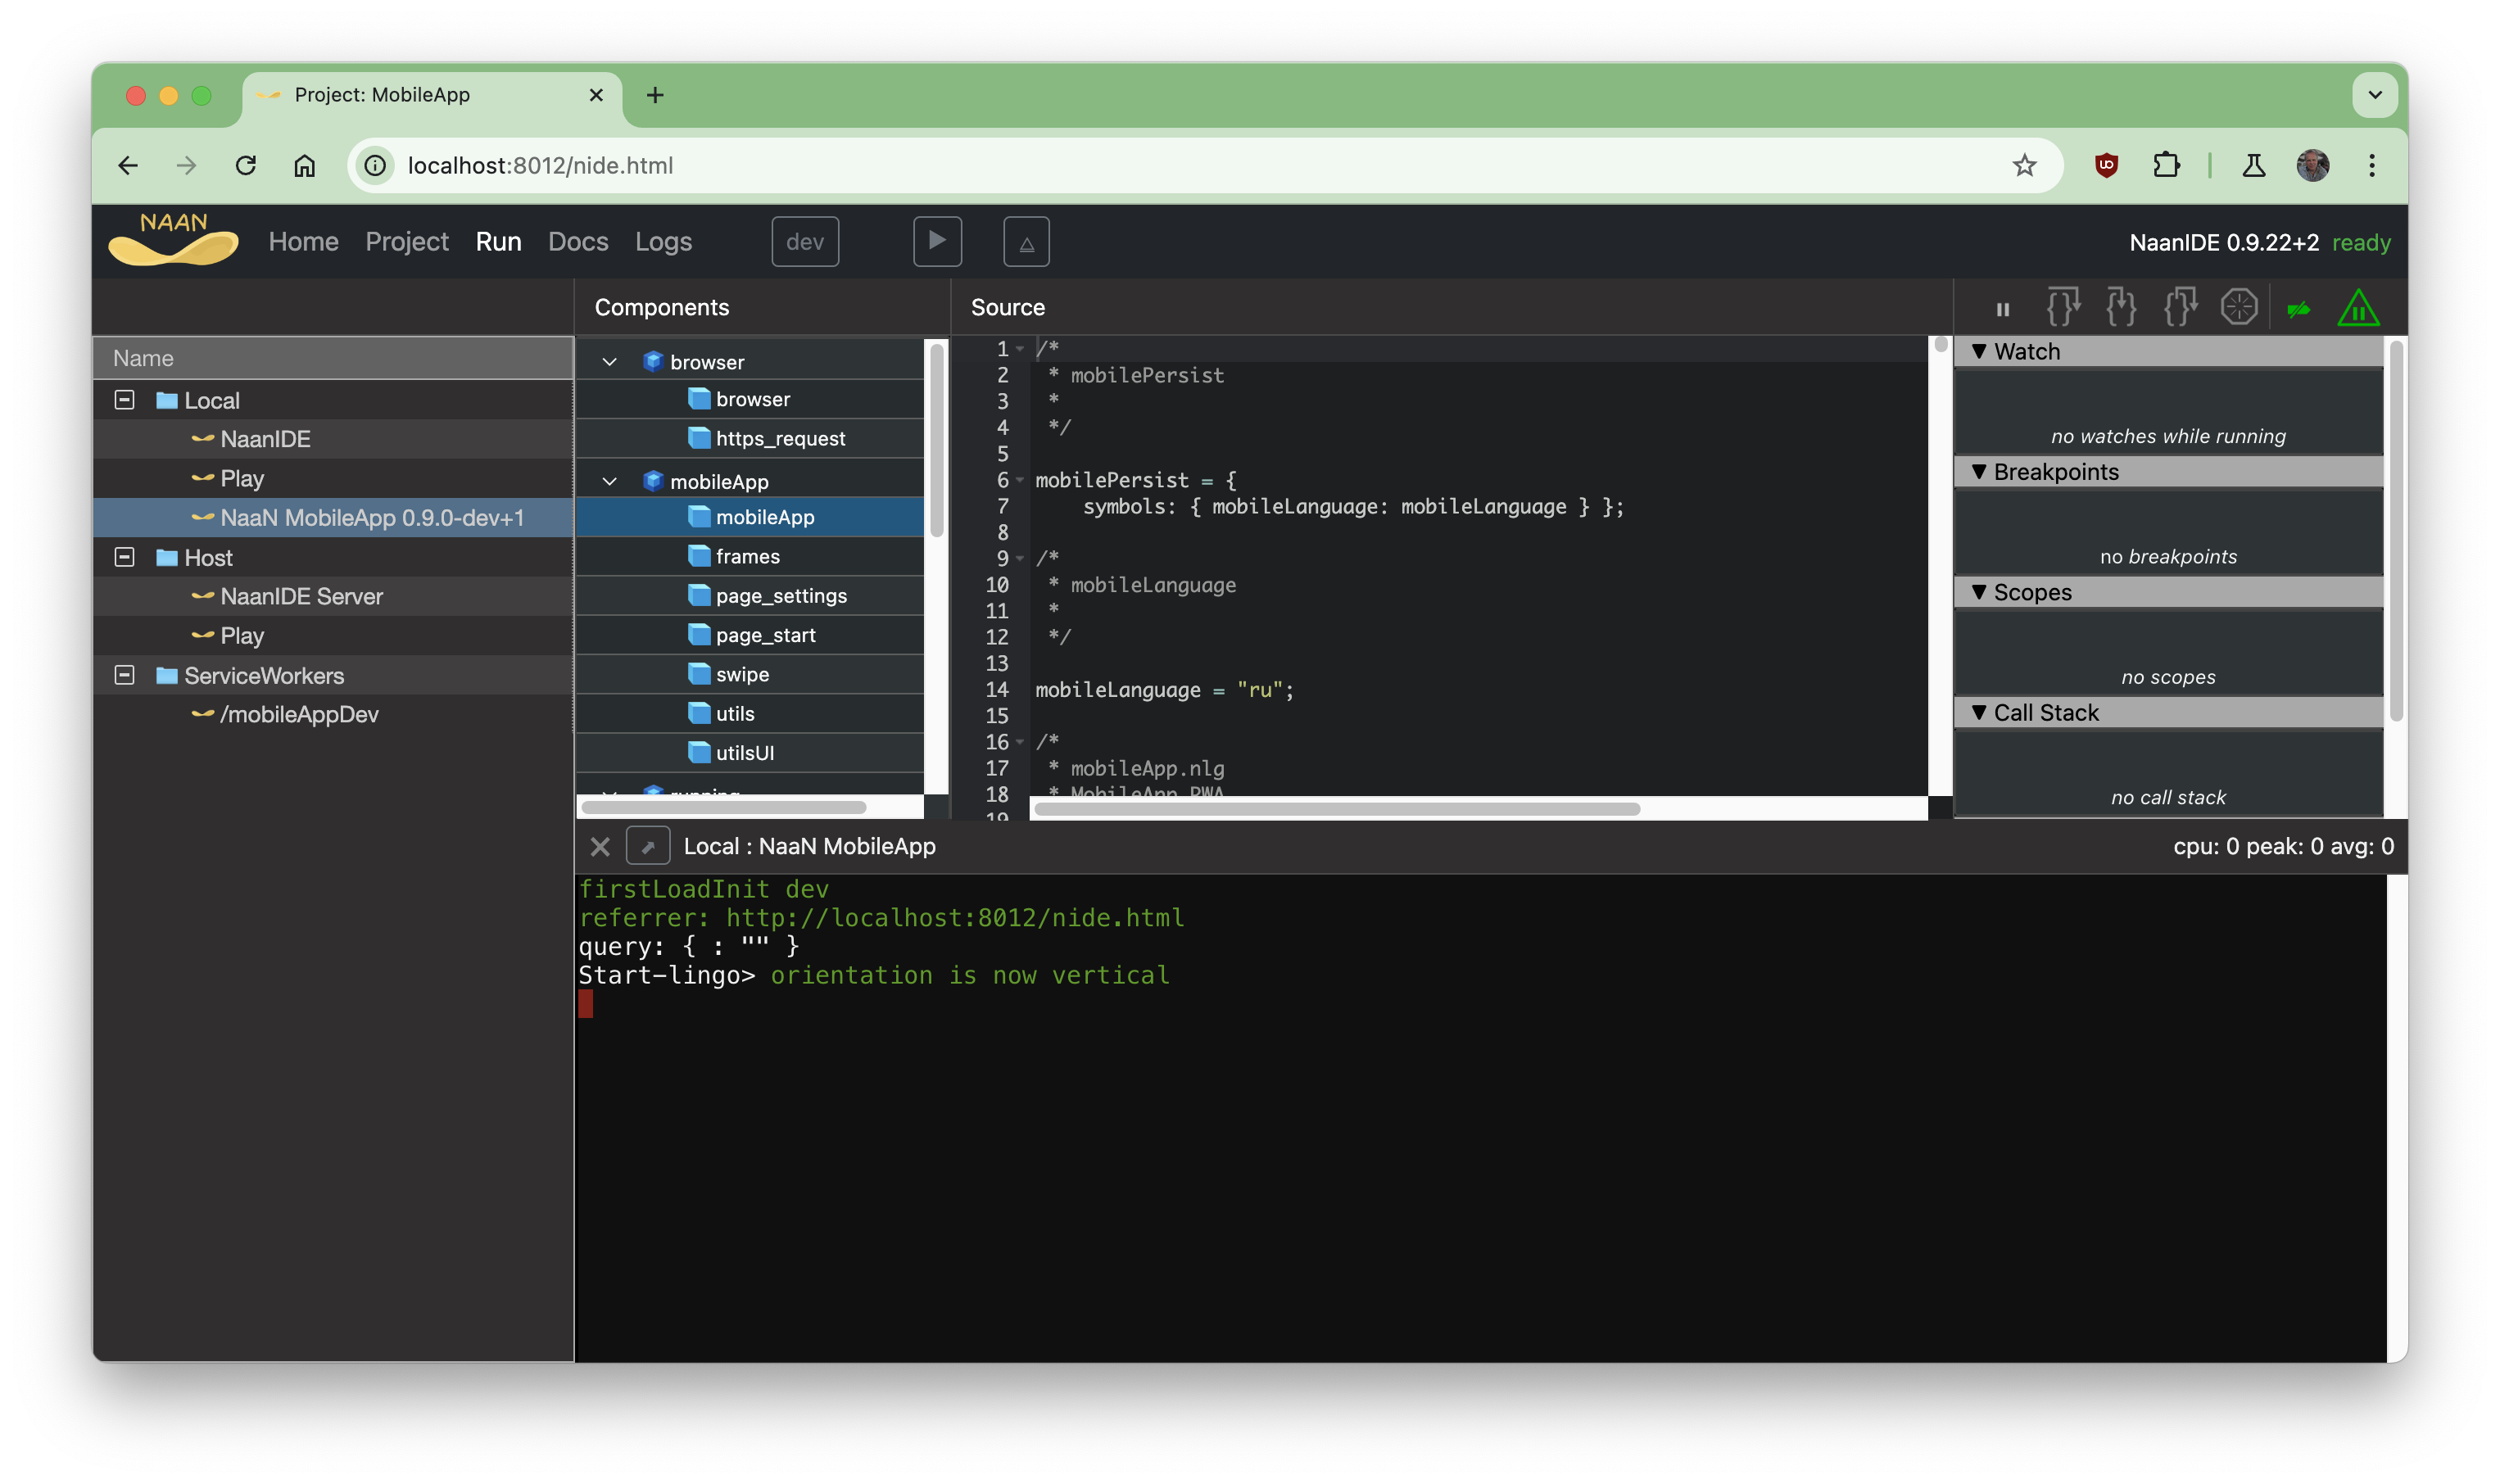Collapse the Watch panel section
The width and height of the screenshot is (2500, 1484).
coord(1981,351)
